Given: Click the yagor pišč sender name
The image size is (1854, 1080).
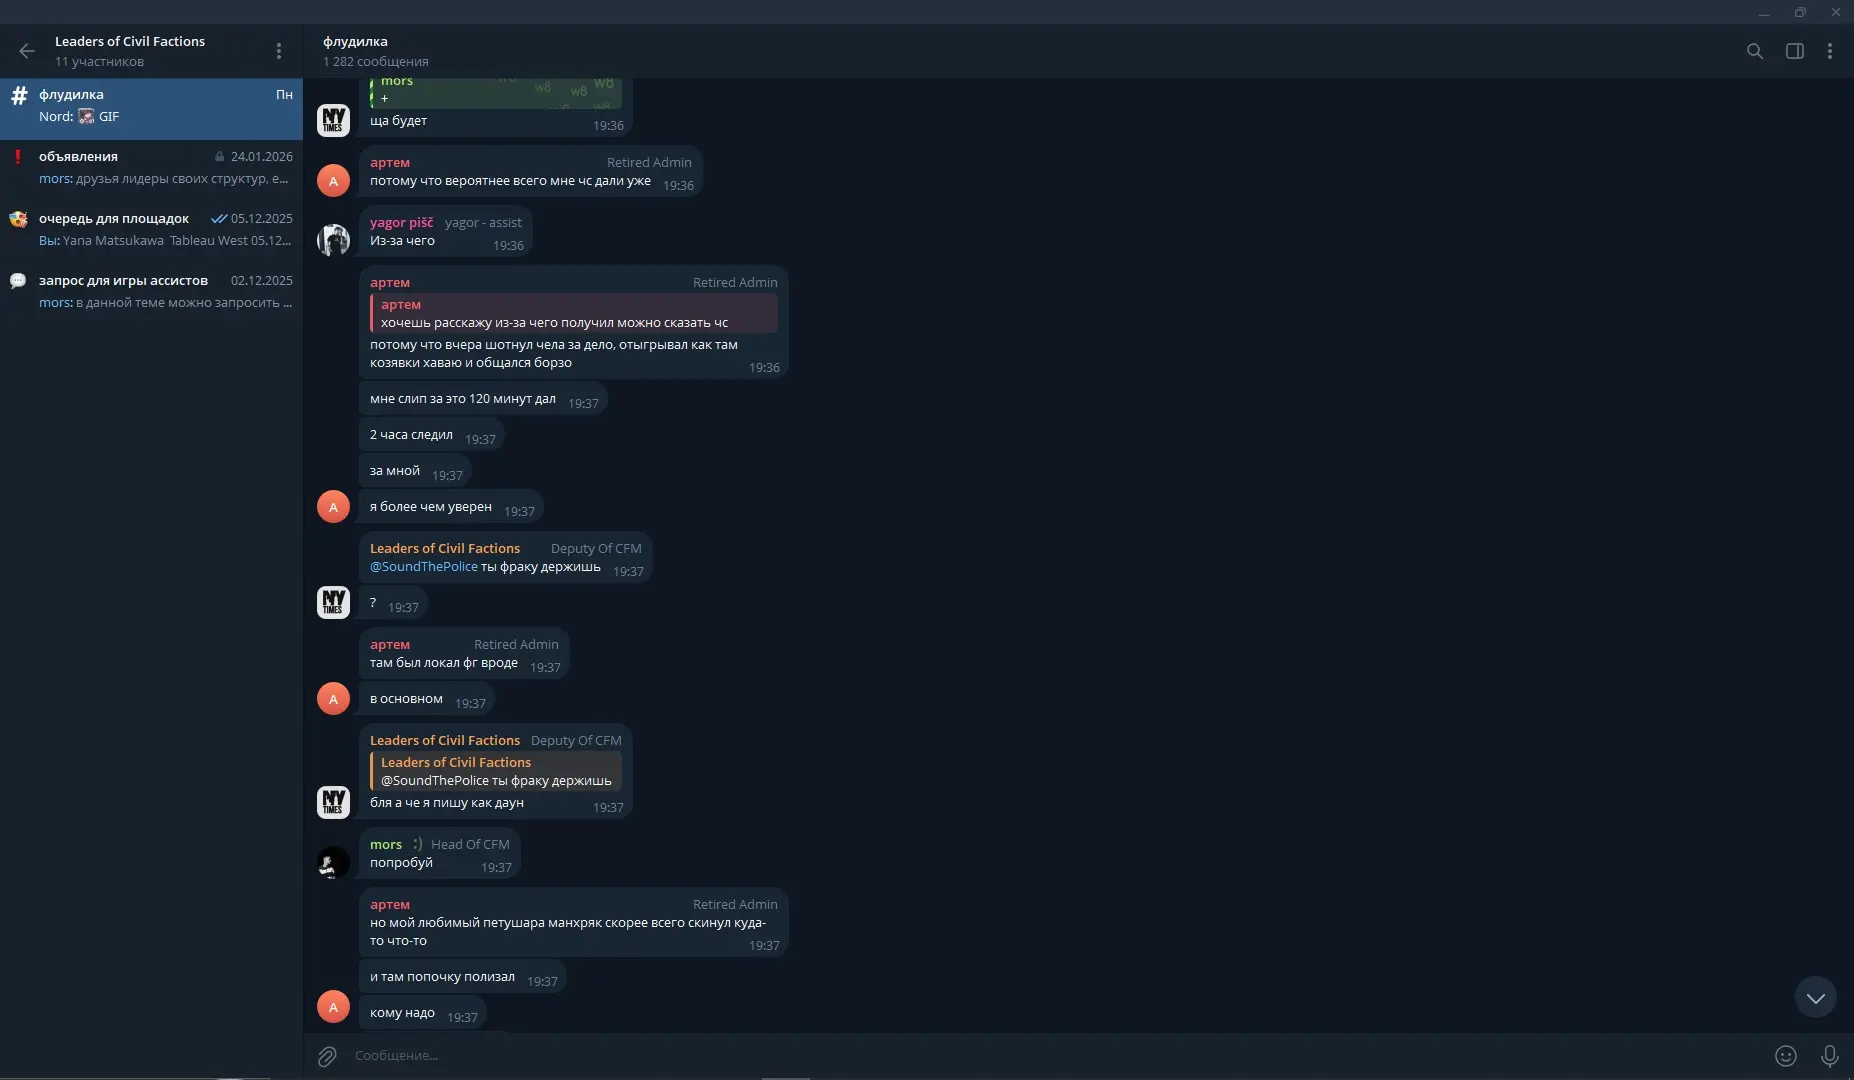Looking at the screenshot, I should pyautogui.click(x=401, y=223).
